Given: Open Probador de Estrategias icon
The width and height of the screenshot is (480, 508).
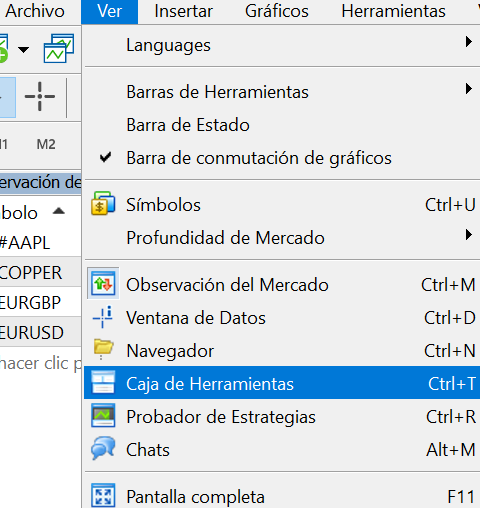Looking at the screenshot, I should (x=103, y=415).
